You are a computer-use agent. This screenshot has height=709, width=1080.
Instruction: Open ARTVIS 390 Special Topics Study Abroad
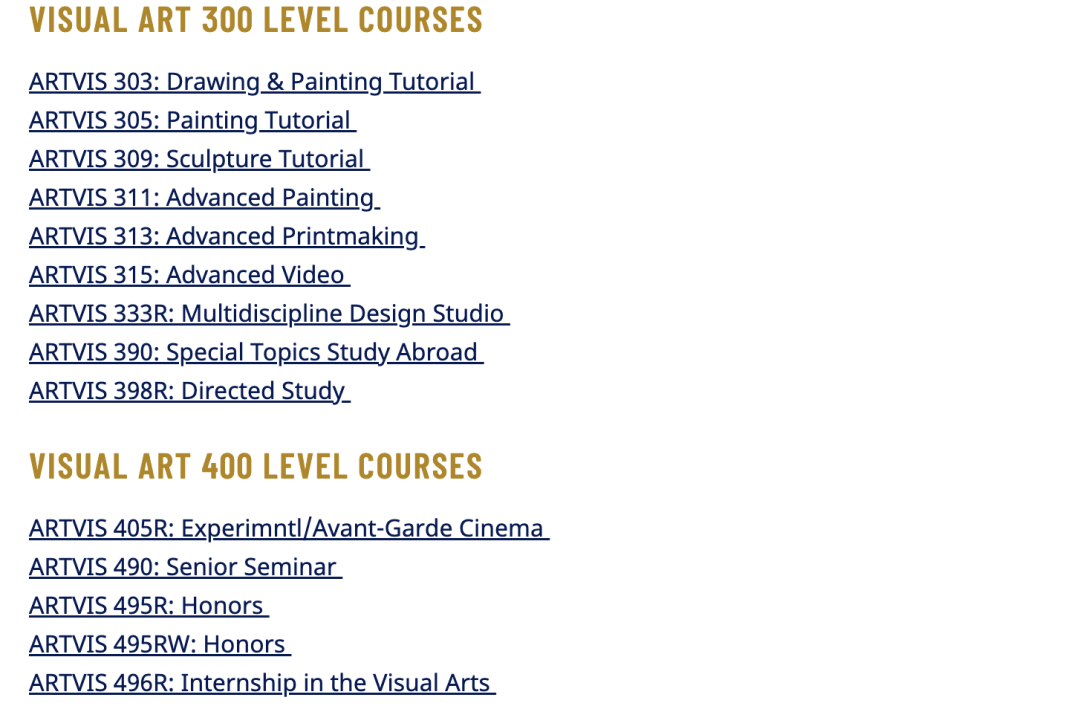point(256,353)
